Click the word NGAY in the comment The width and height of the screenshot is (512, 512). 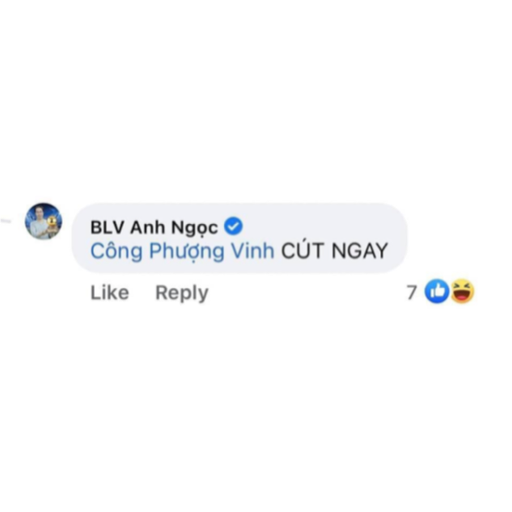click(x=360, y=251)
